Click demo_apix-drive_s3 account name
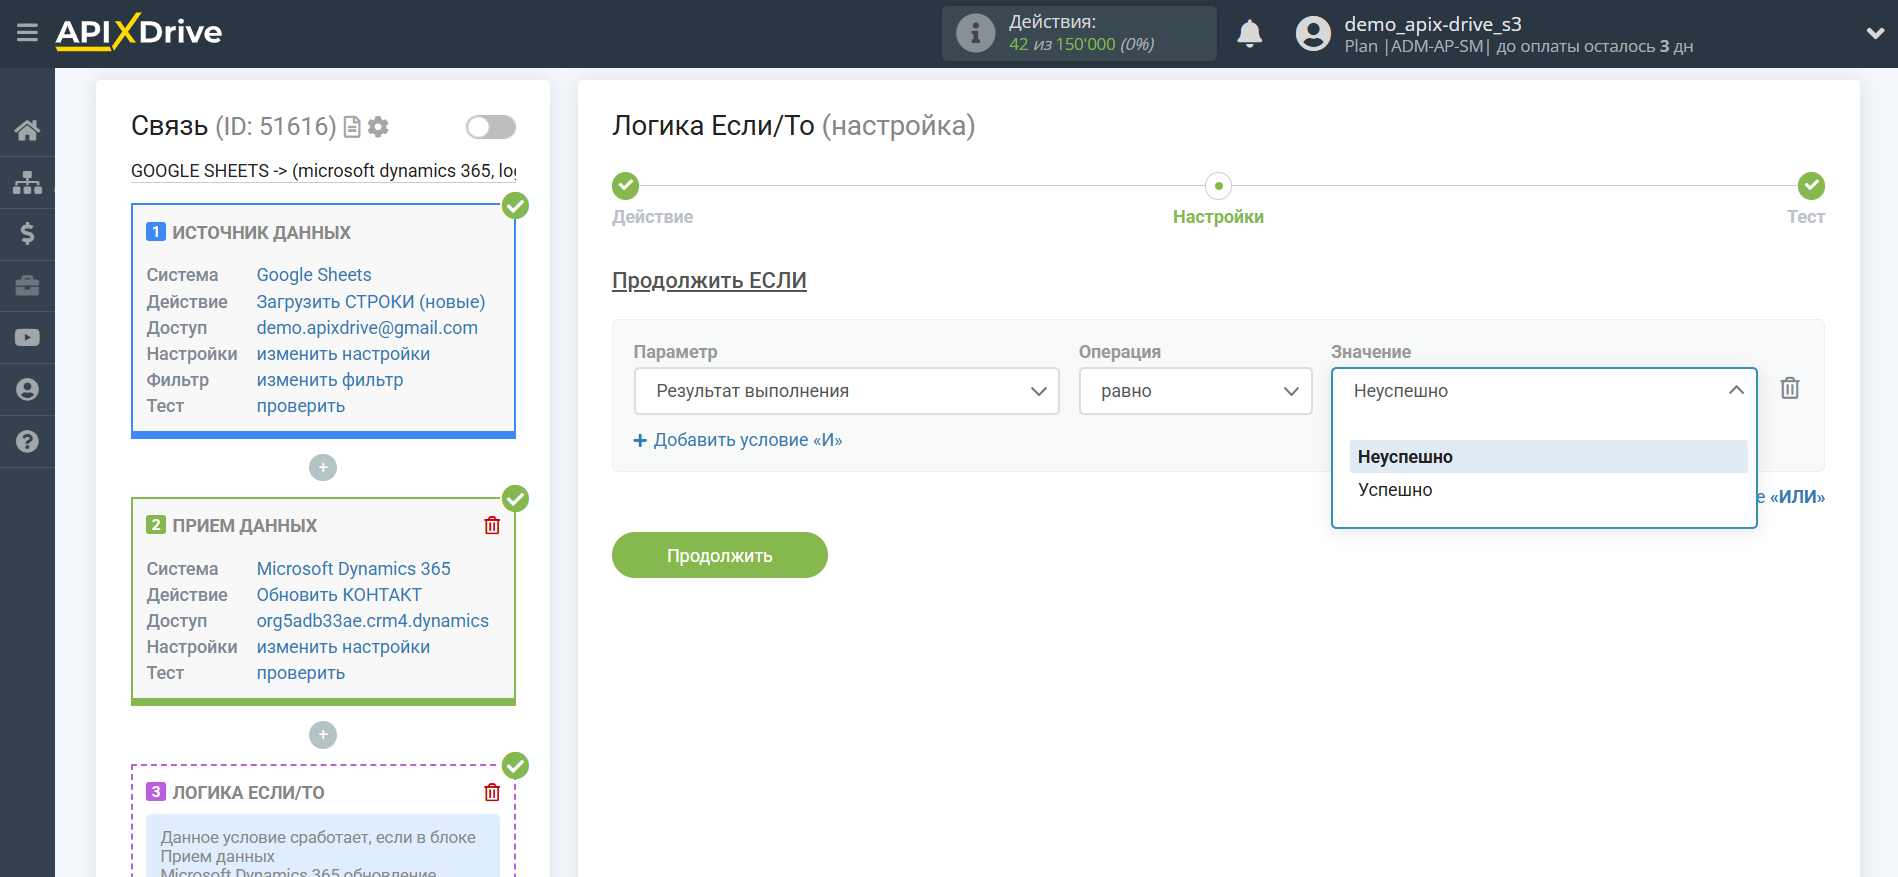This screenshot has height=877, width=1898. click(x=1432, y=24)
